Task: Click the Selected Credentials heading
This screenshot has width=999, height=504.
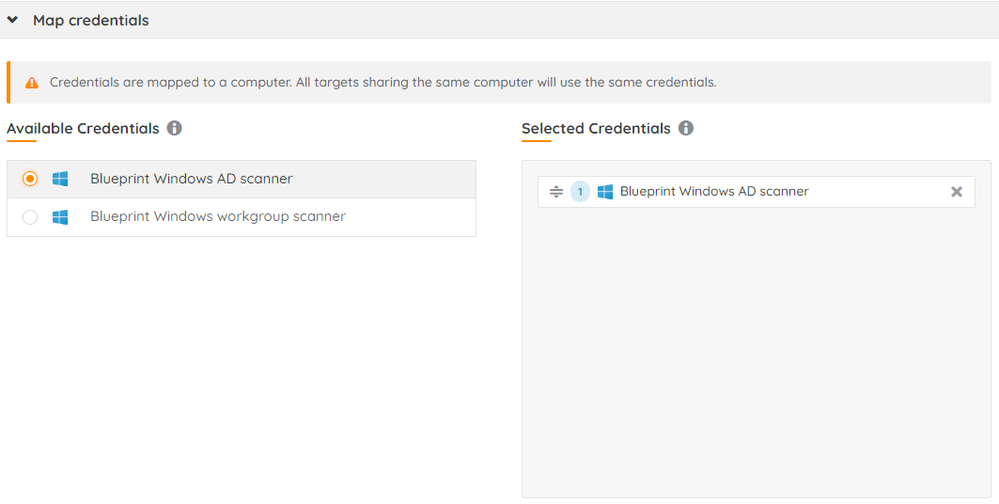Action: (x=596, y=128)
